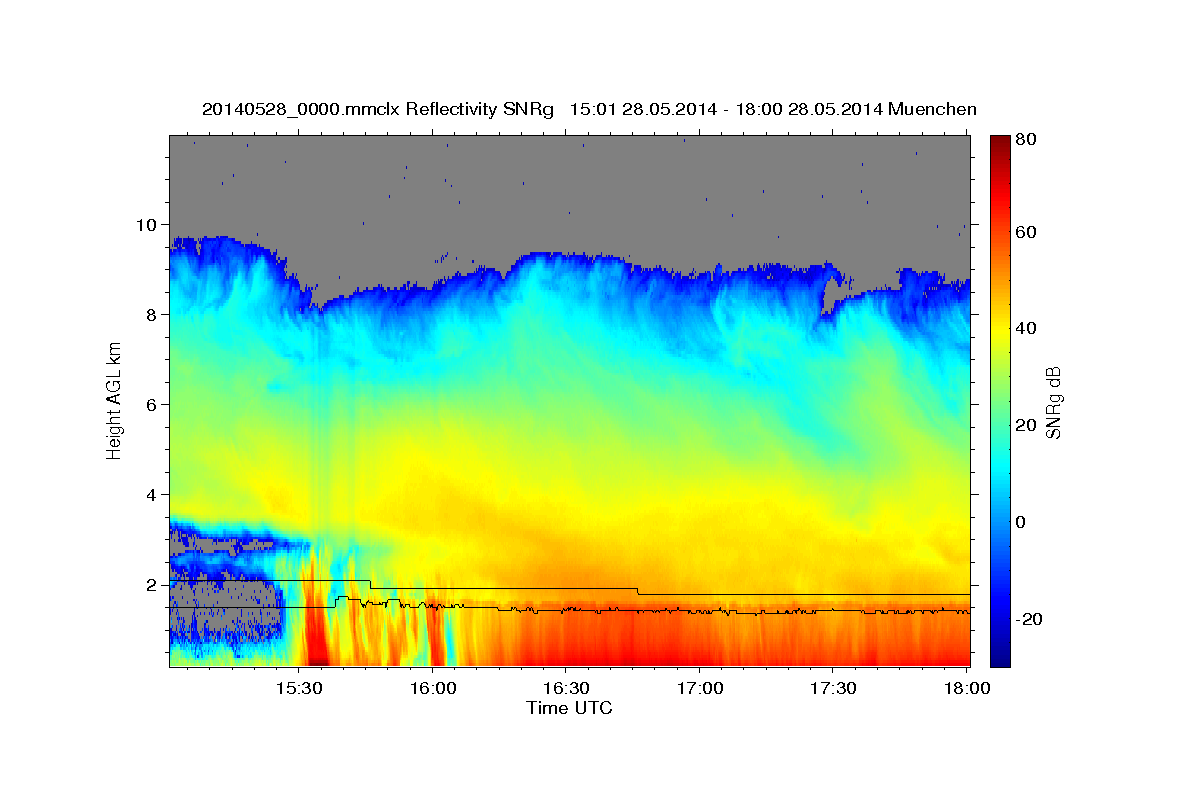Click the 'SNRg dB' colorbar label

click(x=1053, y=403)
